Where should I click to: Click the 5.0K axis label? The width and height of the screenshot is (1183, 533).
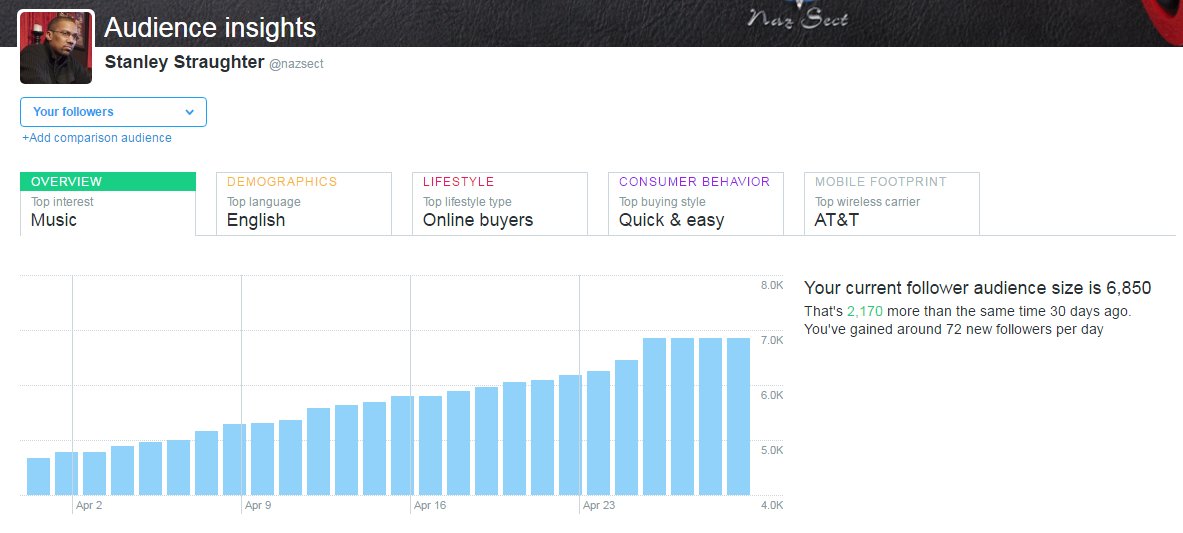[772, 451]
